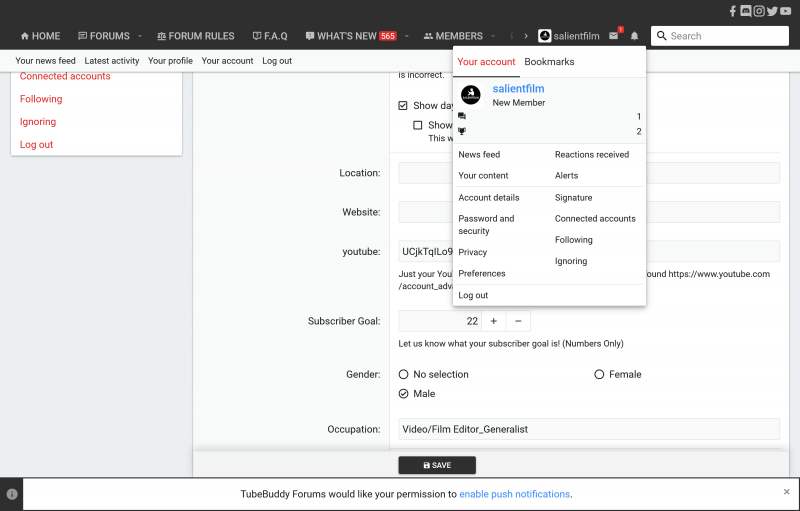Open the Facebook social icon
Screen dimensions: 800x511
733,11
